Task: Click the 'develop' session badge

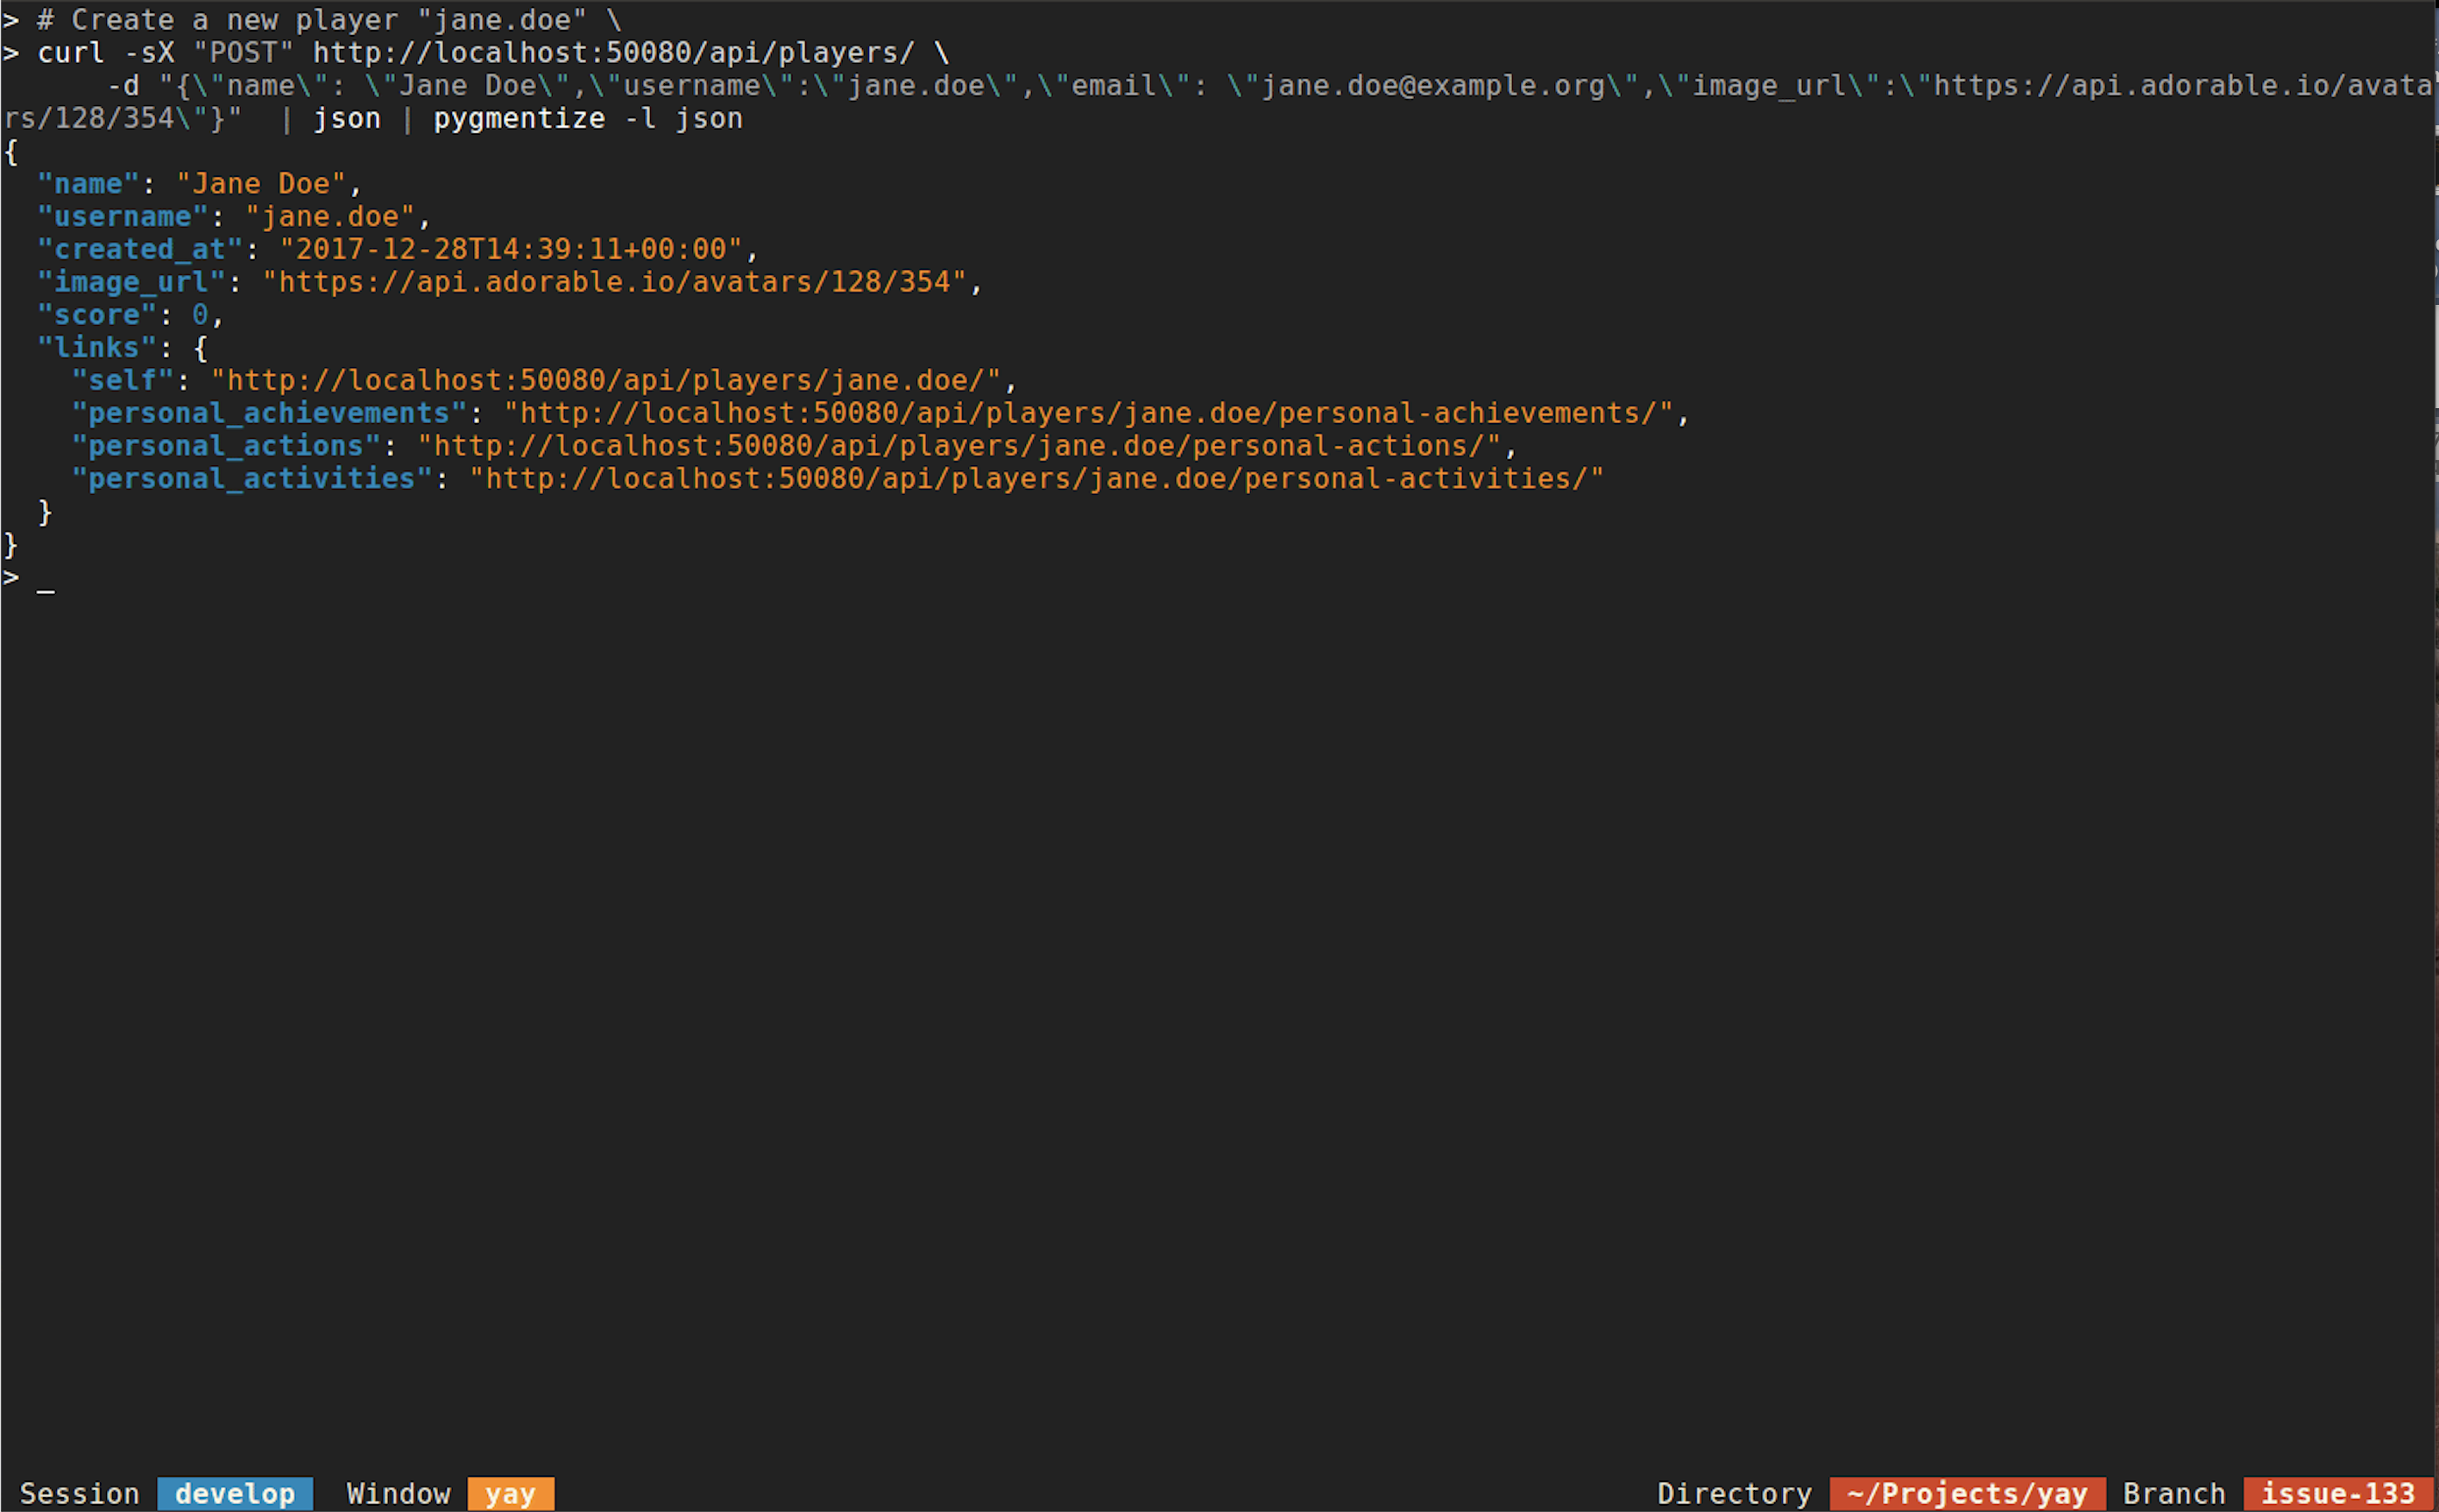Action: click(x=235, y=1493)
